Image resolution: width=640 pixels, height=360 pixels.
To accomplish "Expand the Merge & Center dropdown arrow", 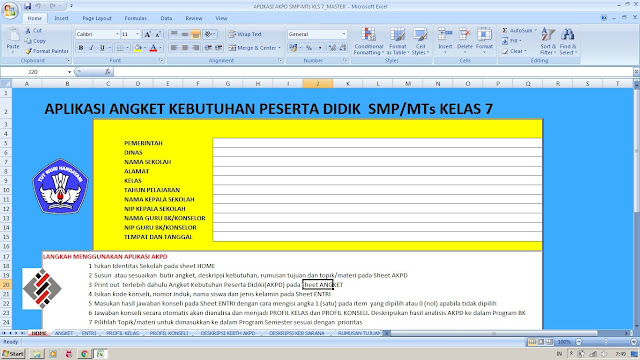I will 280,48.
